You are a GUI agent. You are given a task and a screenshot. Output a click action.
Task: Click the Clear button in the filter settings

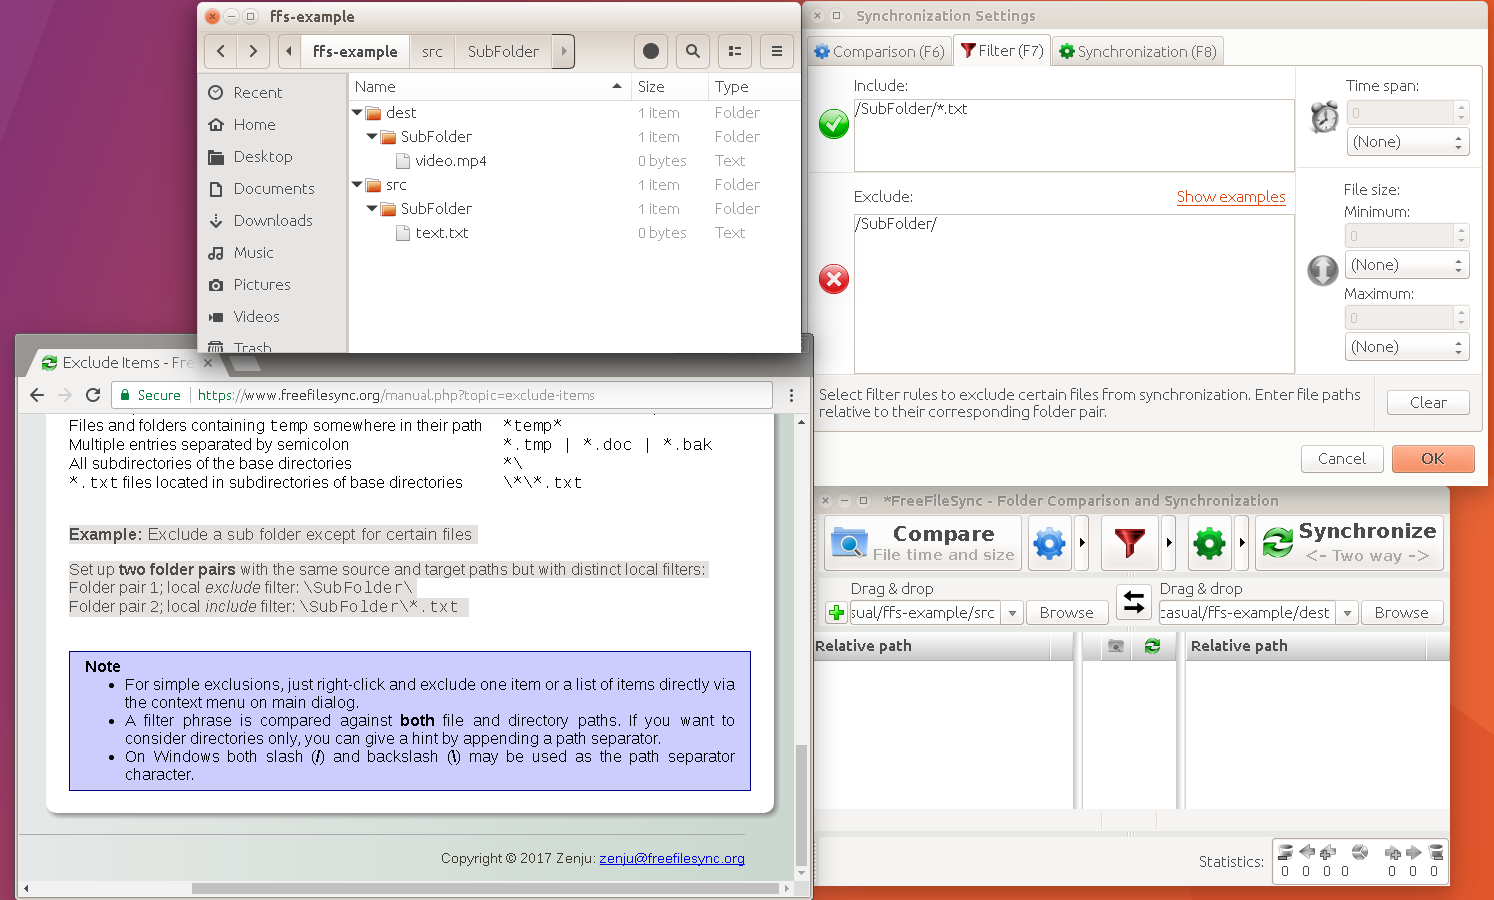click(x=1428, y=402)
